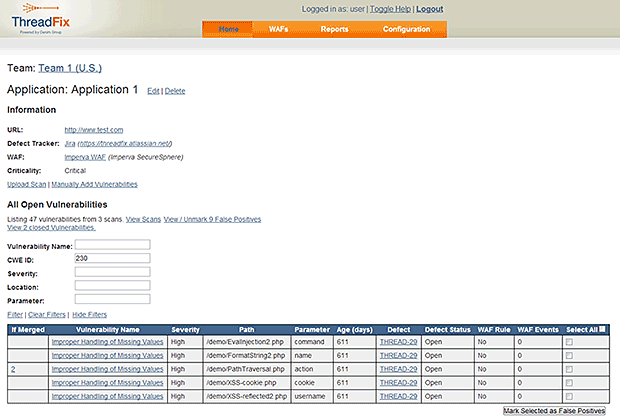Image resolution: width=620 pixels, height=420 pixels.
Task: Open vulnerability name in XSS-reflected2.php row
Action: (107, 396)
